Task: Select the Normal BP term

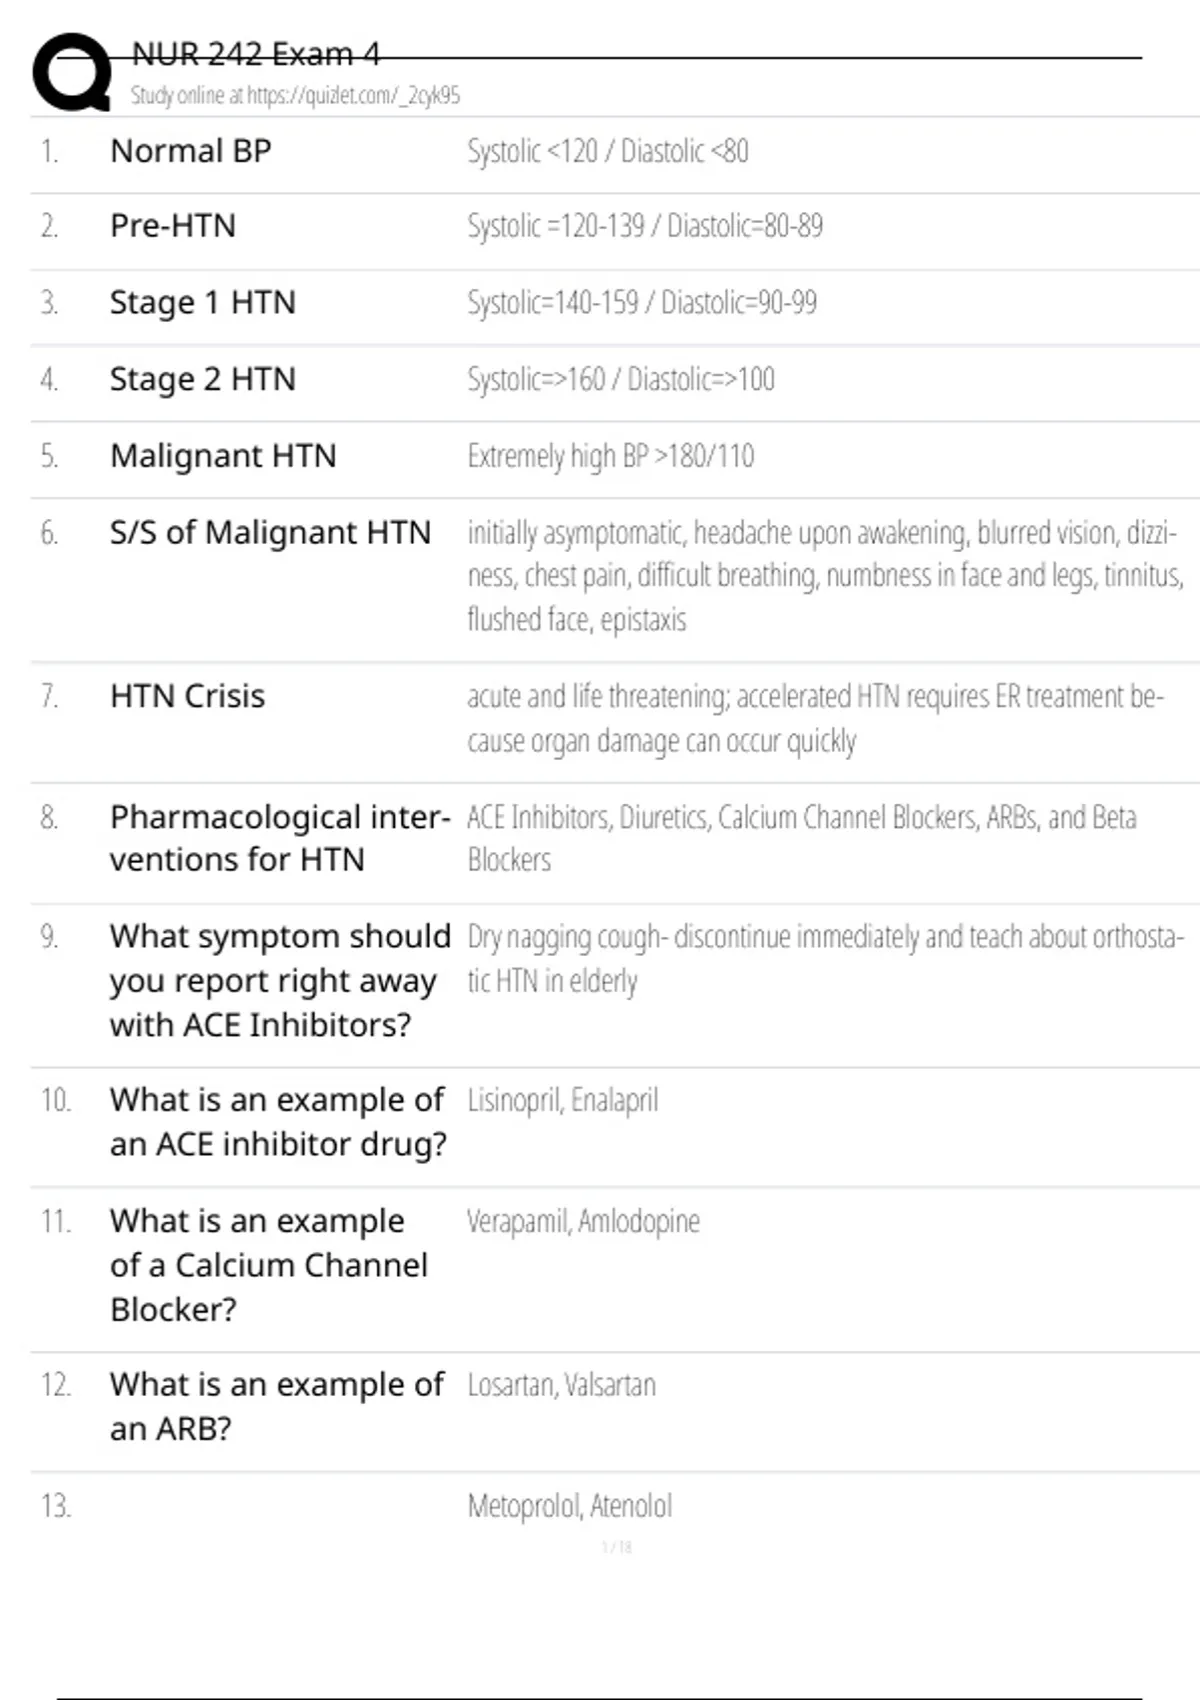Action: (x=191, y=151)
